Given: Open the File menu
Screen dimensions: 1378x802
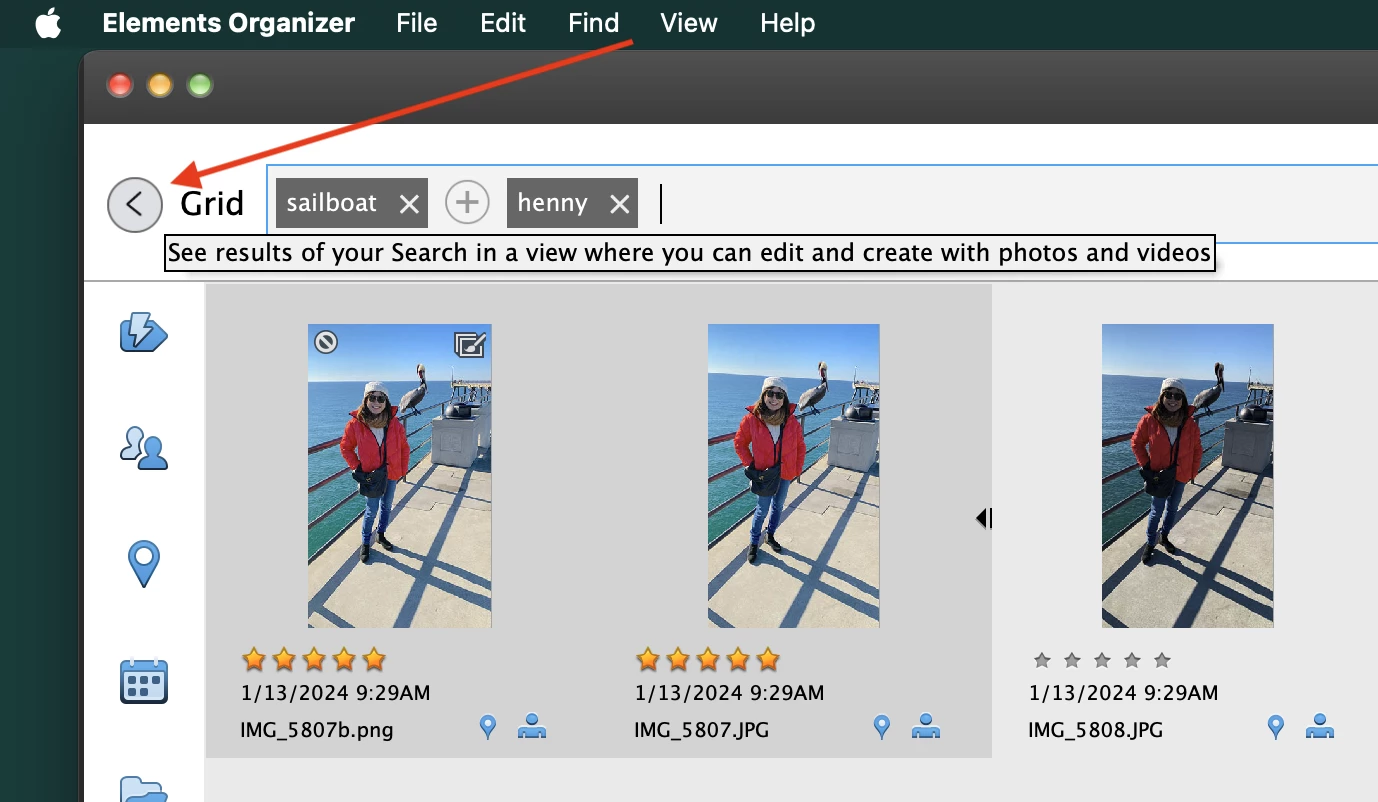Looking at the screenshot, I should (x=417, y=23).
